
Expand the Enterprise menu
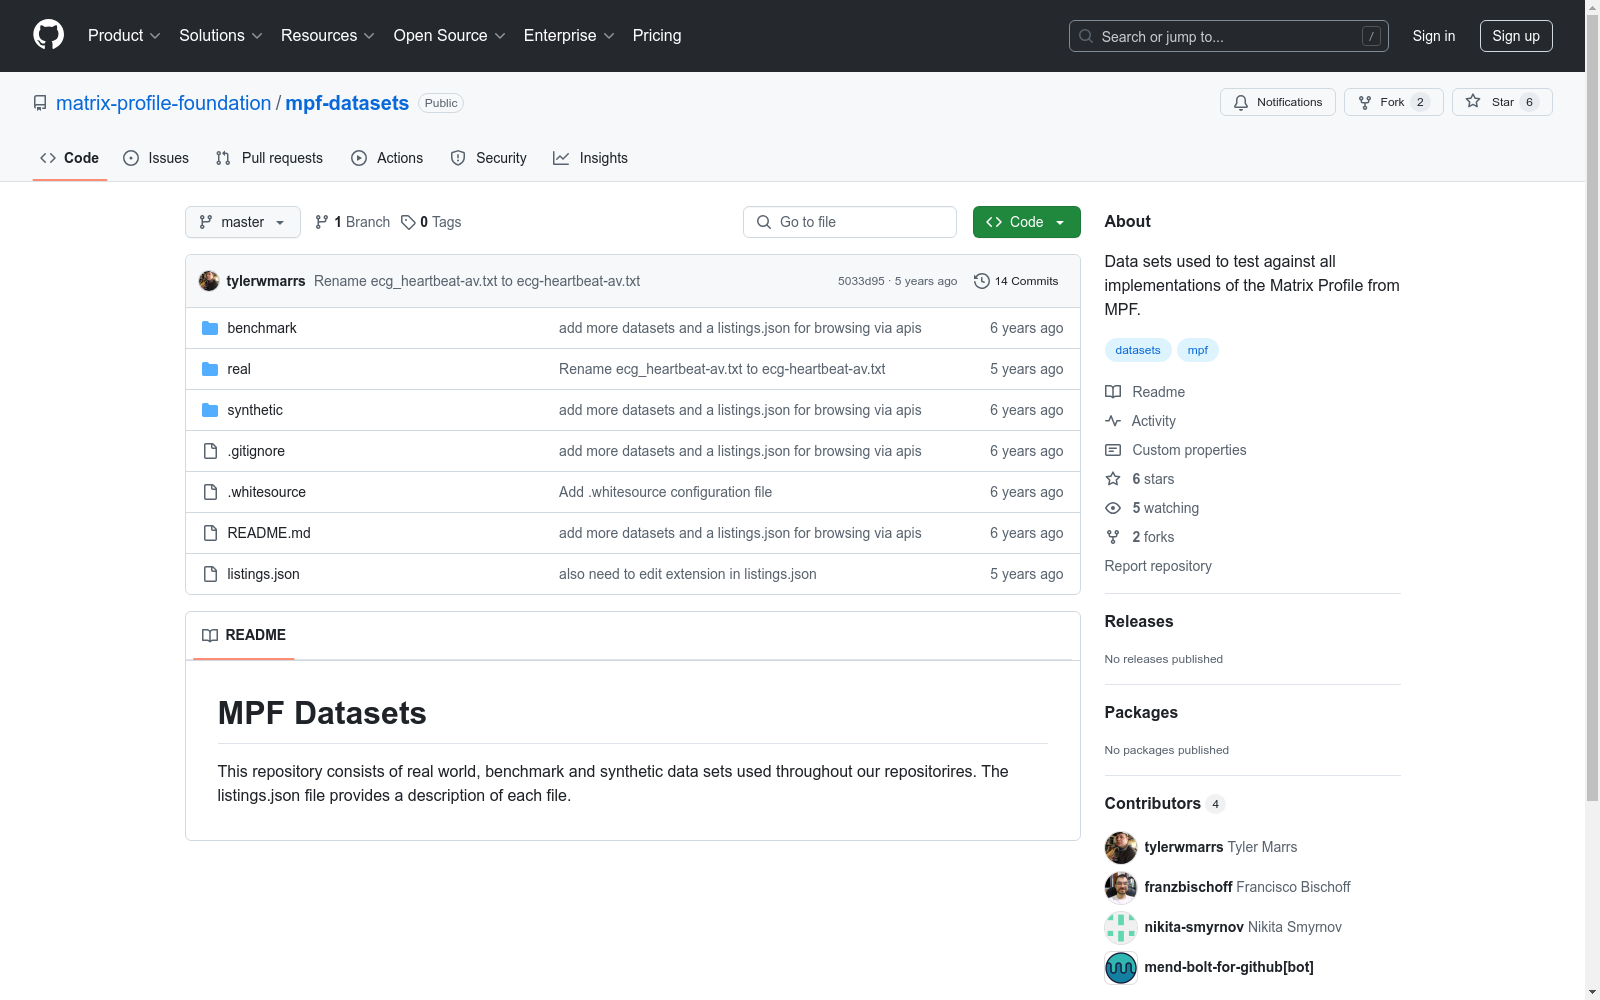[569, 36]
